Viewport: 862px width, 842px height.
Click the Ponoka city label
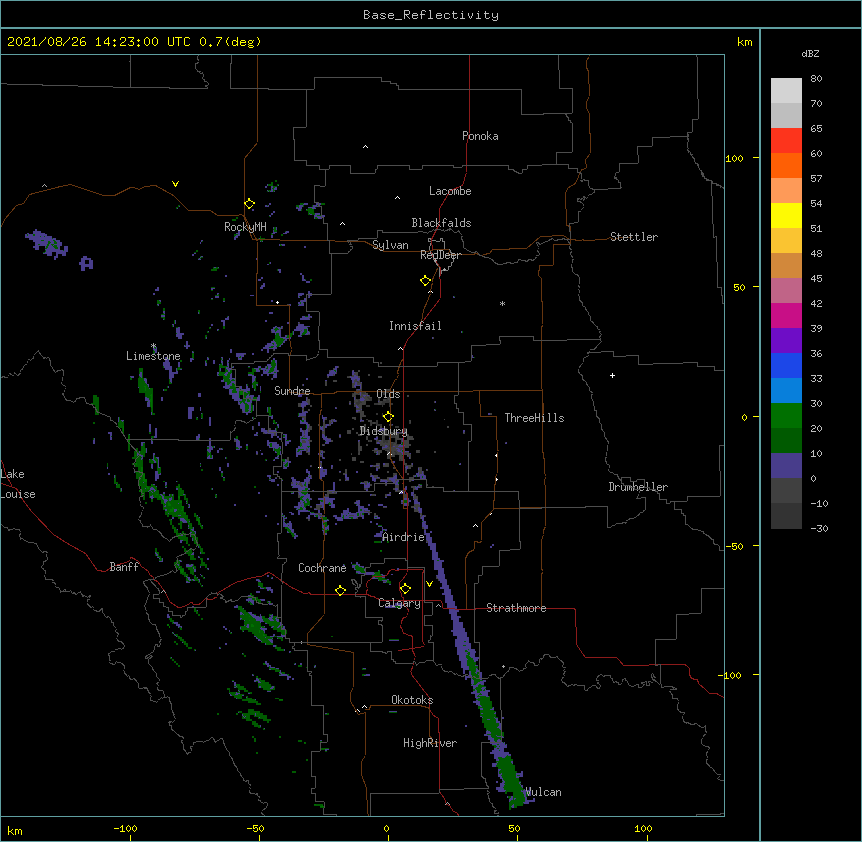[x=480, y=136]
